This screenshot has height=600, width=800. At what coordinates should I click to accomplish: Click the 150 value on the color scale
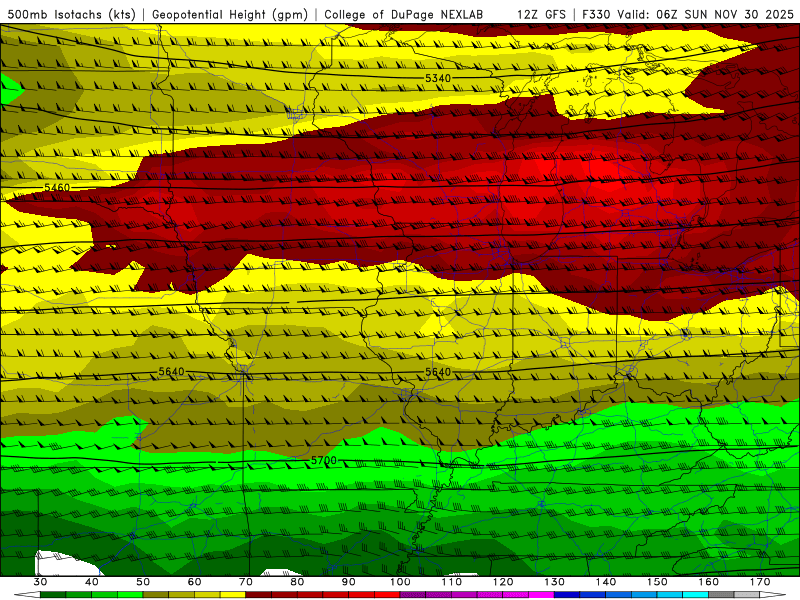tap(657, 582)
